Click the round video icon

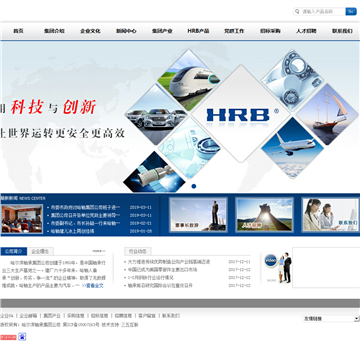point(271,261)
